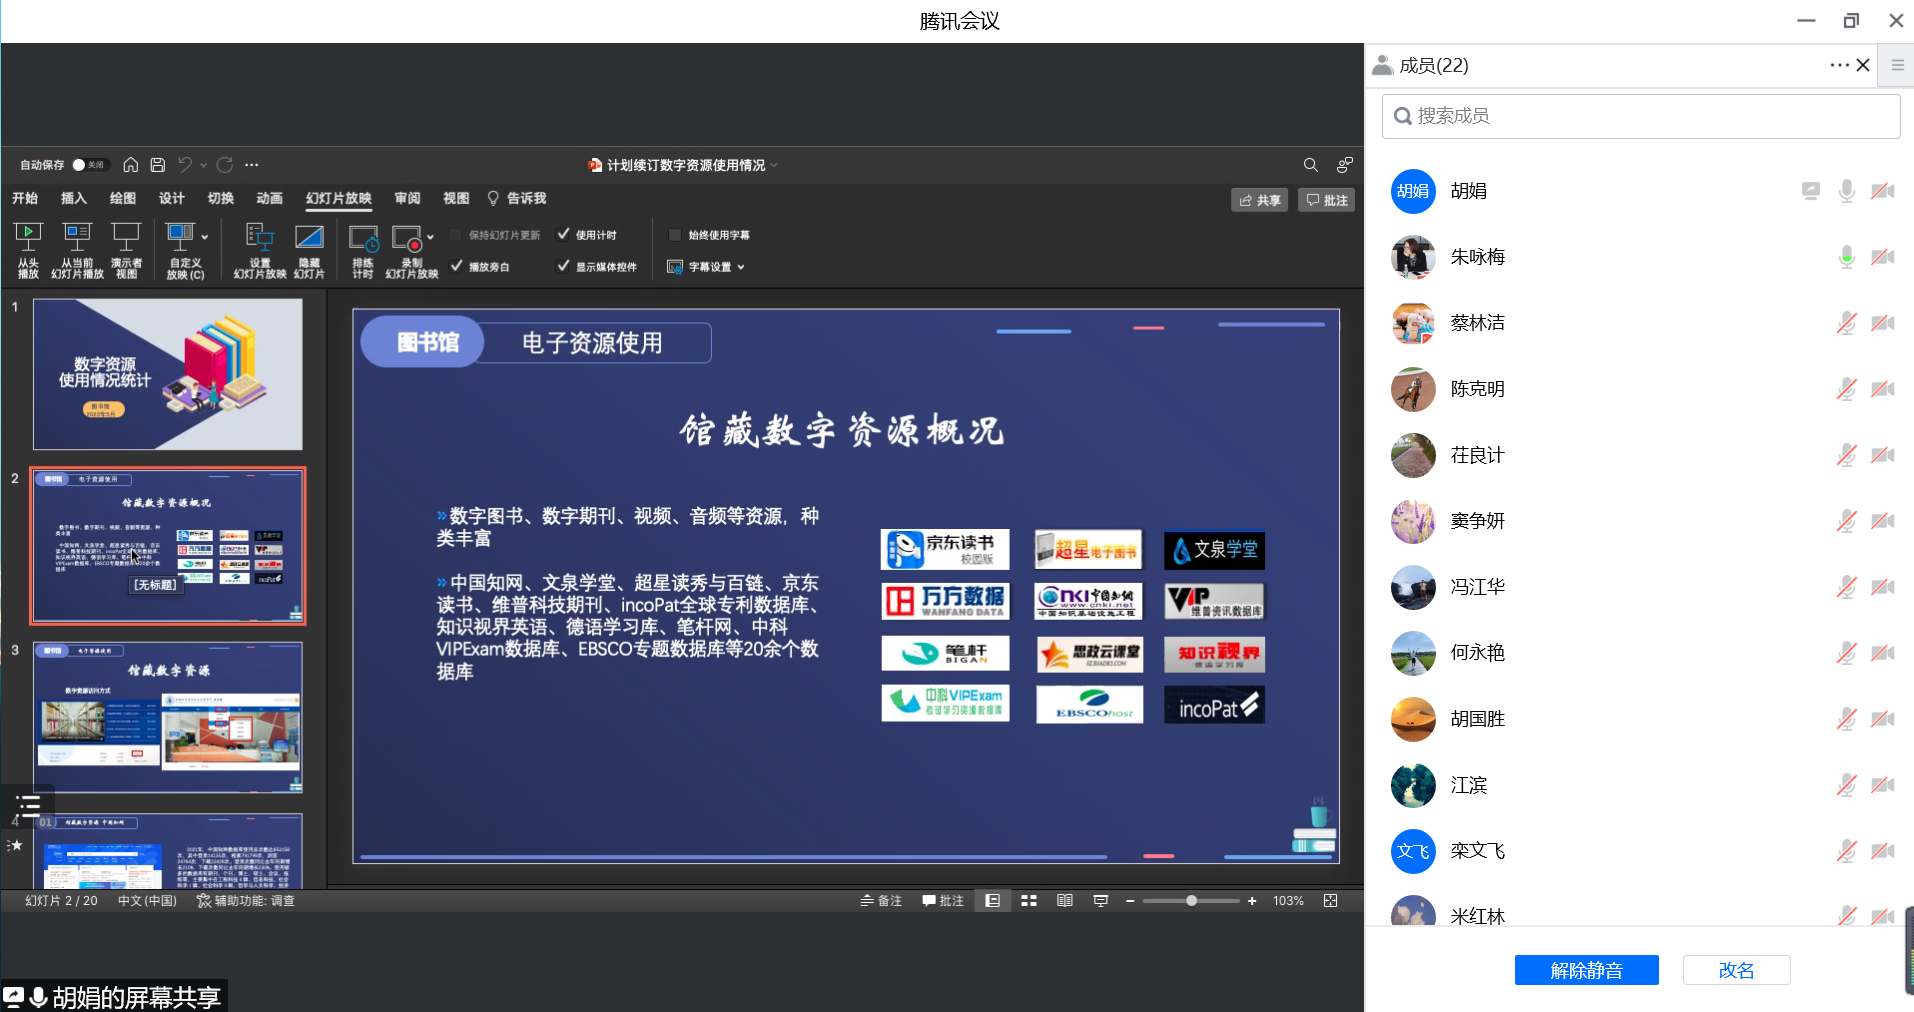Viewport: 1914px width, 1012px height.
Task: Open 演示者视图 presenter view
Action: (x=126, y=238)
